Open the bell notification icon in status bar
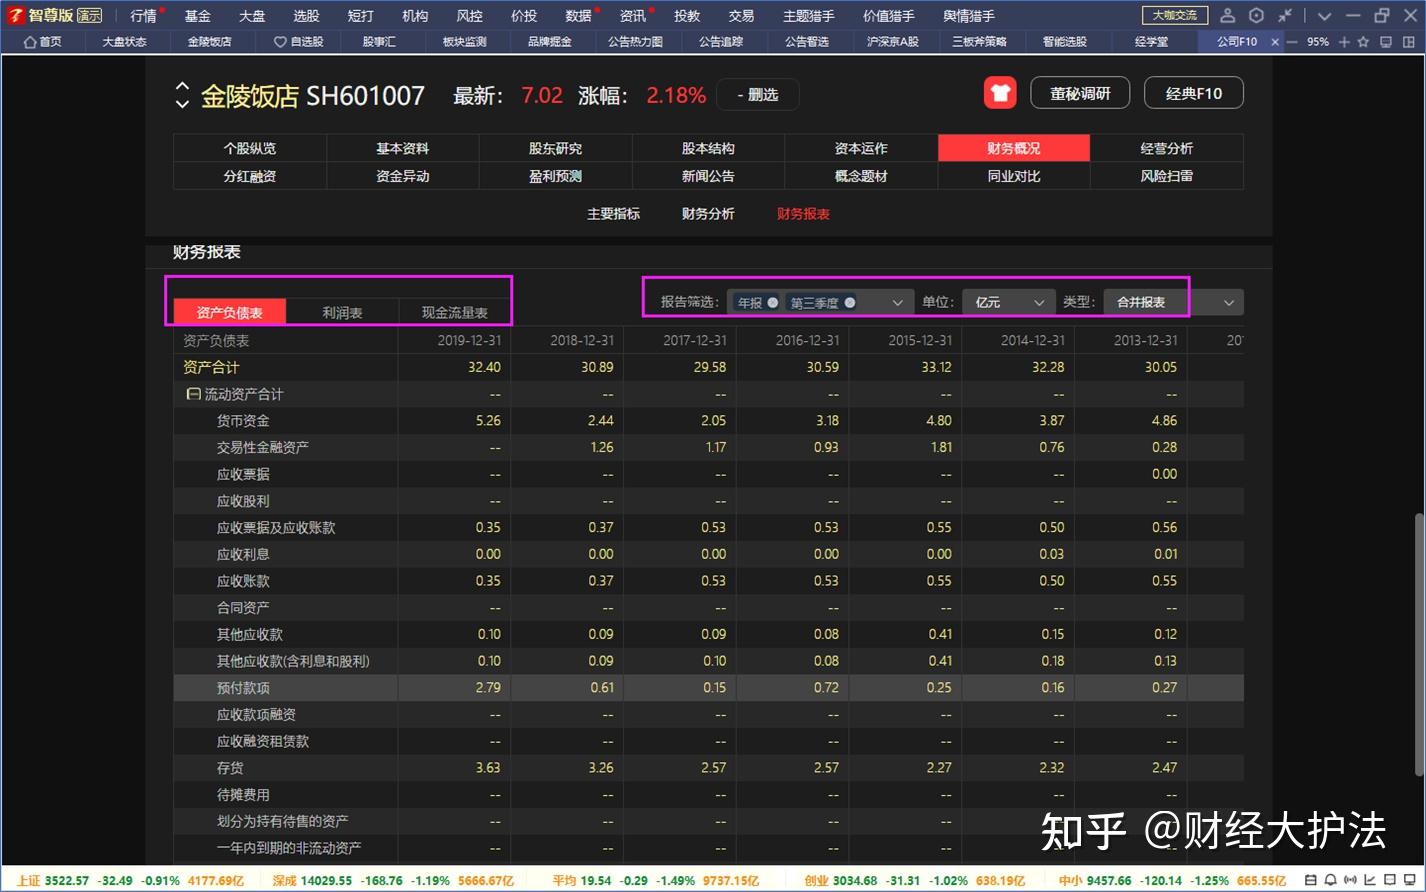 point(1330,879)
